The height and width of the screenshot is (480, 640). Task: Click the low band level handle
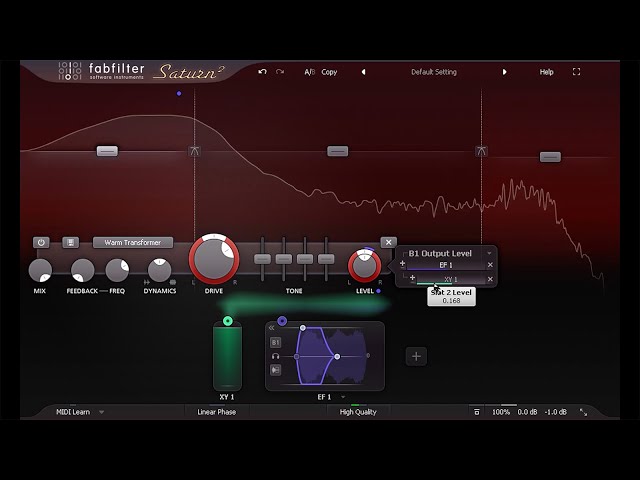107,151
